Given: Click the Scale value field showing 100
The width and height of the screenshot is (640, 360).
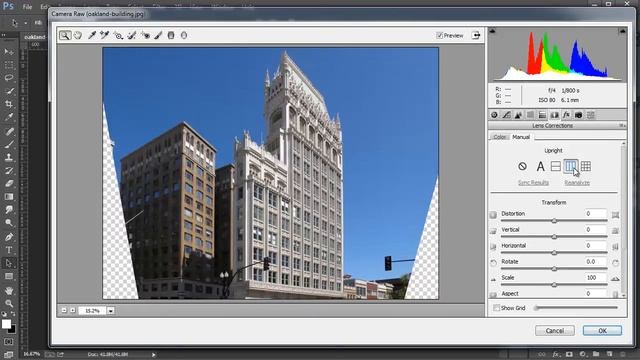Looking at the screenshot, I should click(595, 278).
